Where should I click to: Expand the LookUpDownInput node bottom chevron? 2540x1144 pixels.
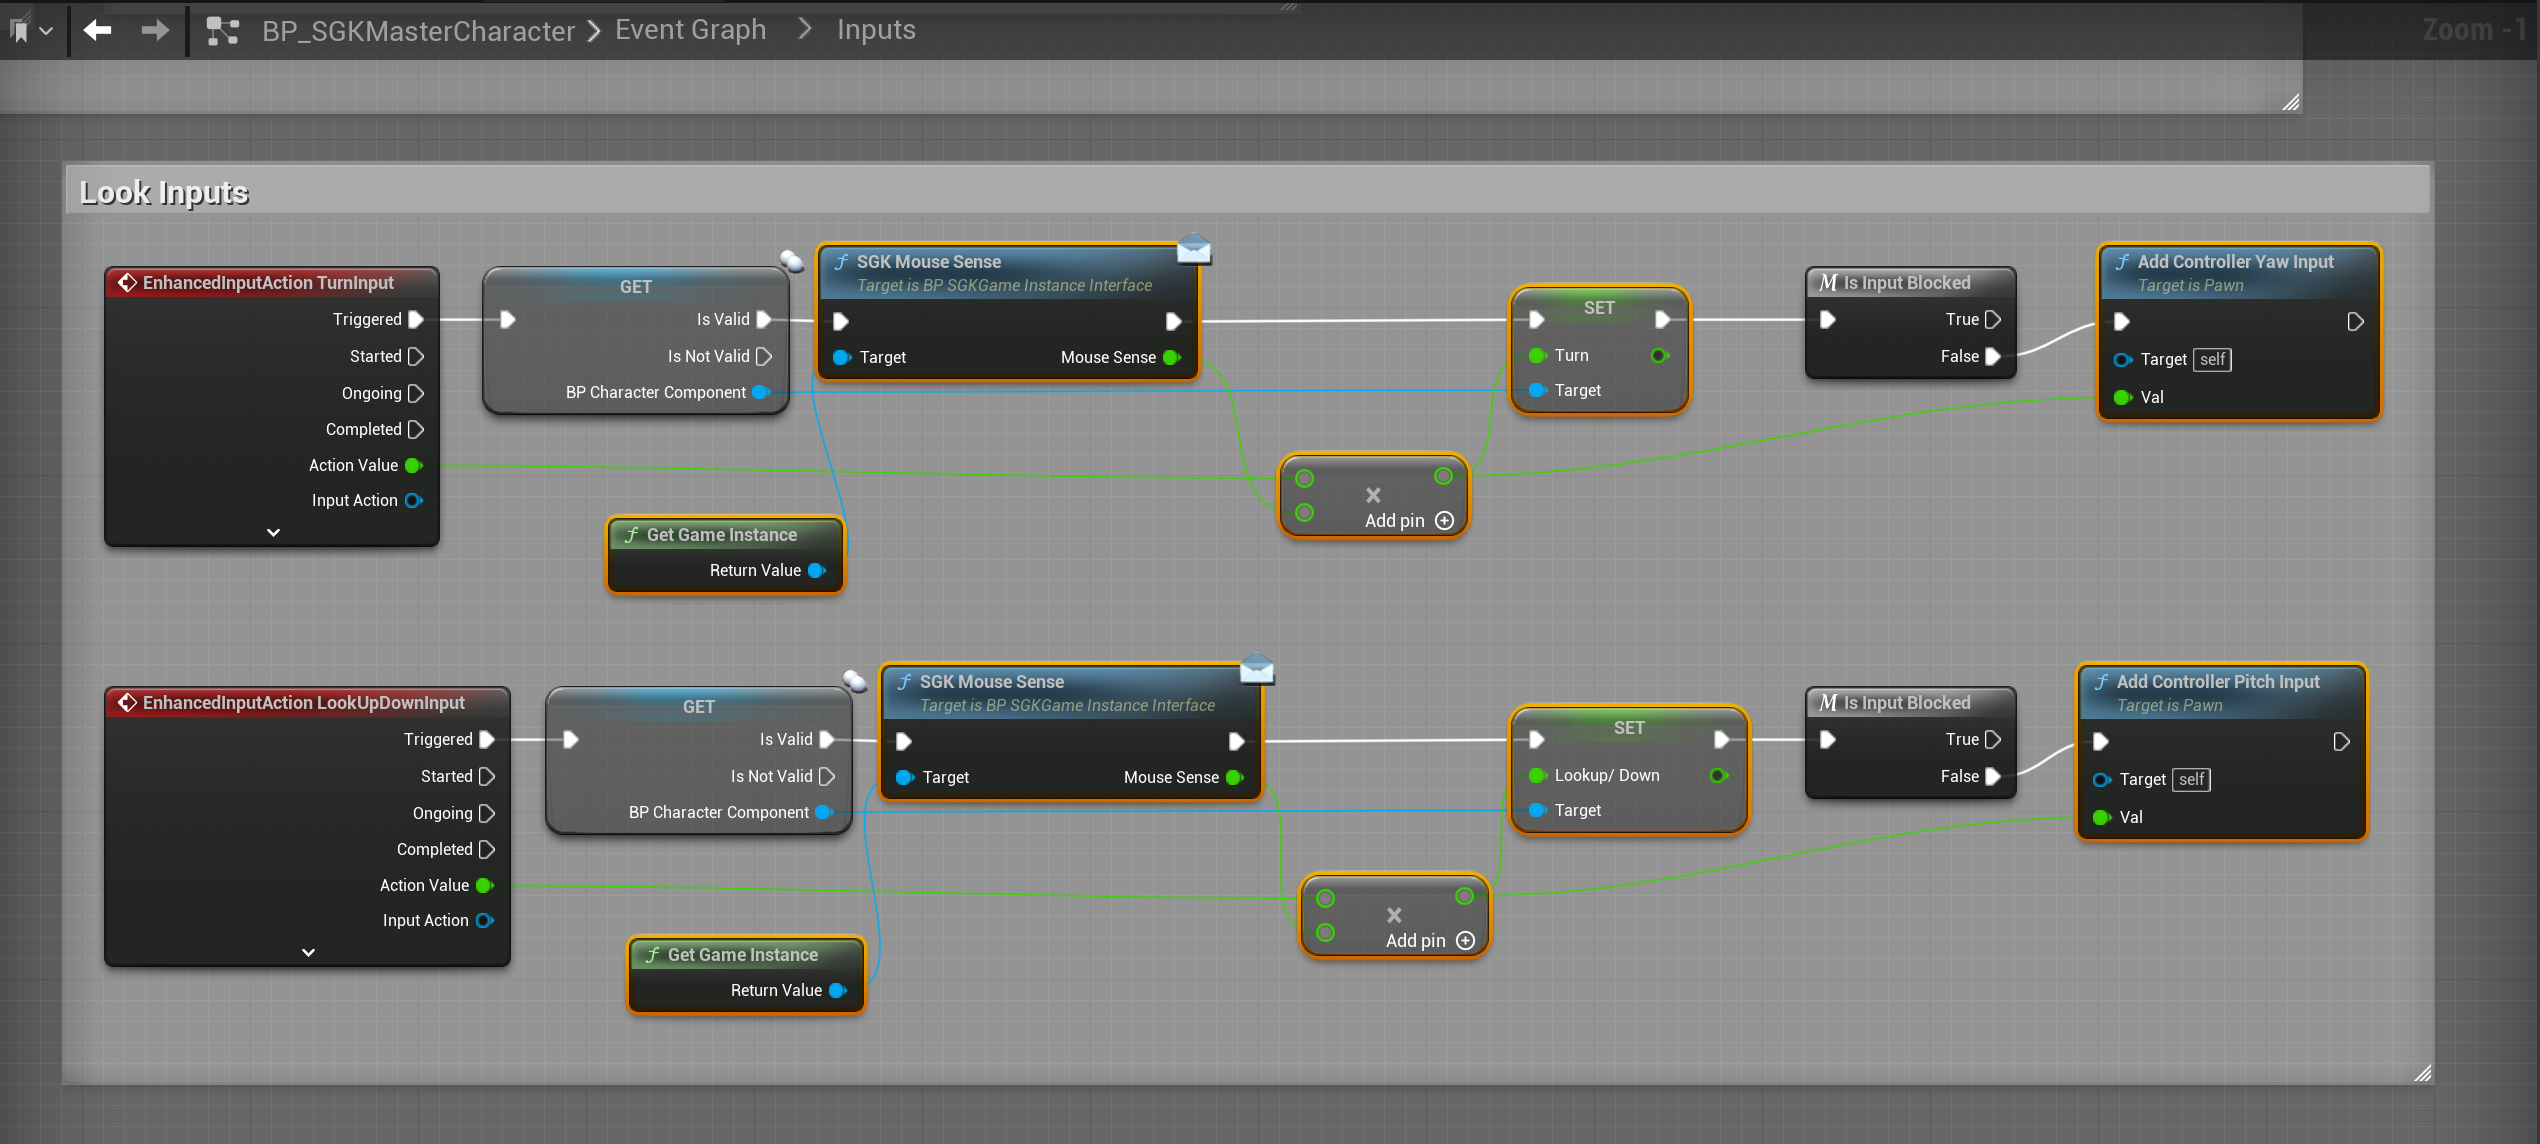[308, 952]
